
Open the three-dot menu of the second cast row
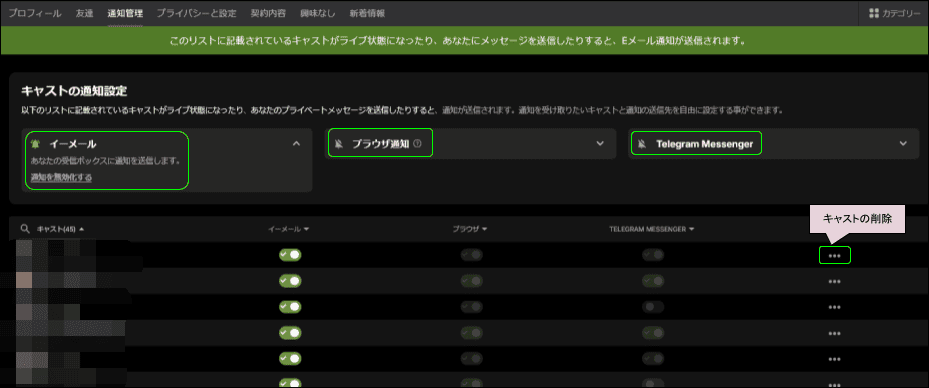click(834, 281)
